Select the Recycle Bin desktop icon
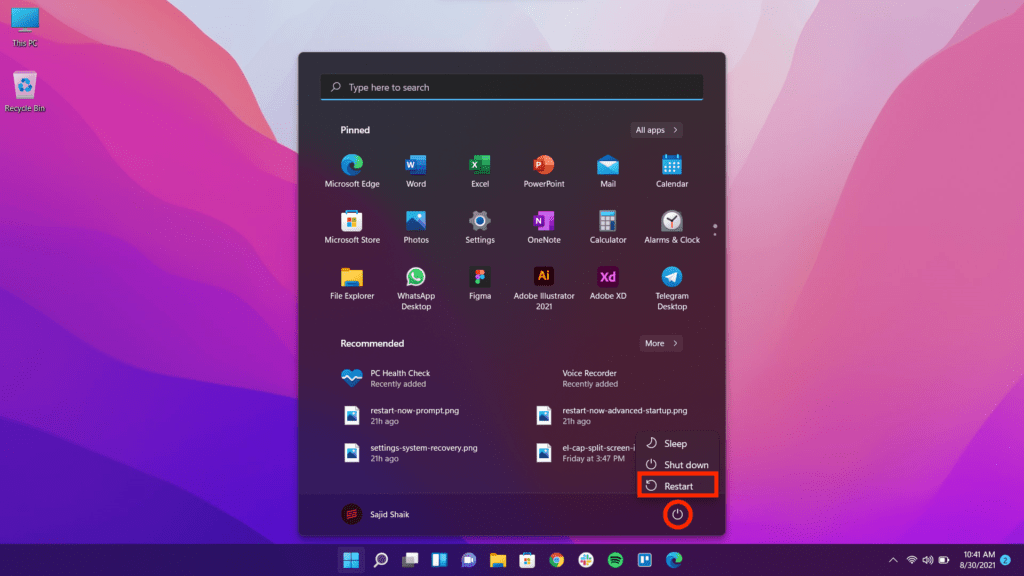The image size is (1024, 576). (25, 92)
